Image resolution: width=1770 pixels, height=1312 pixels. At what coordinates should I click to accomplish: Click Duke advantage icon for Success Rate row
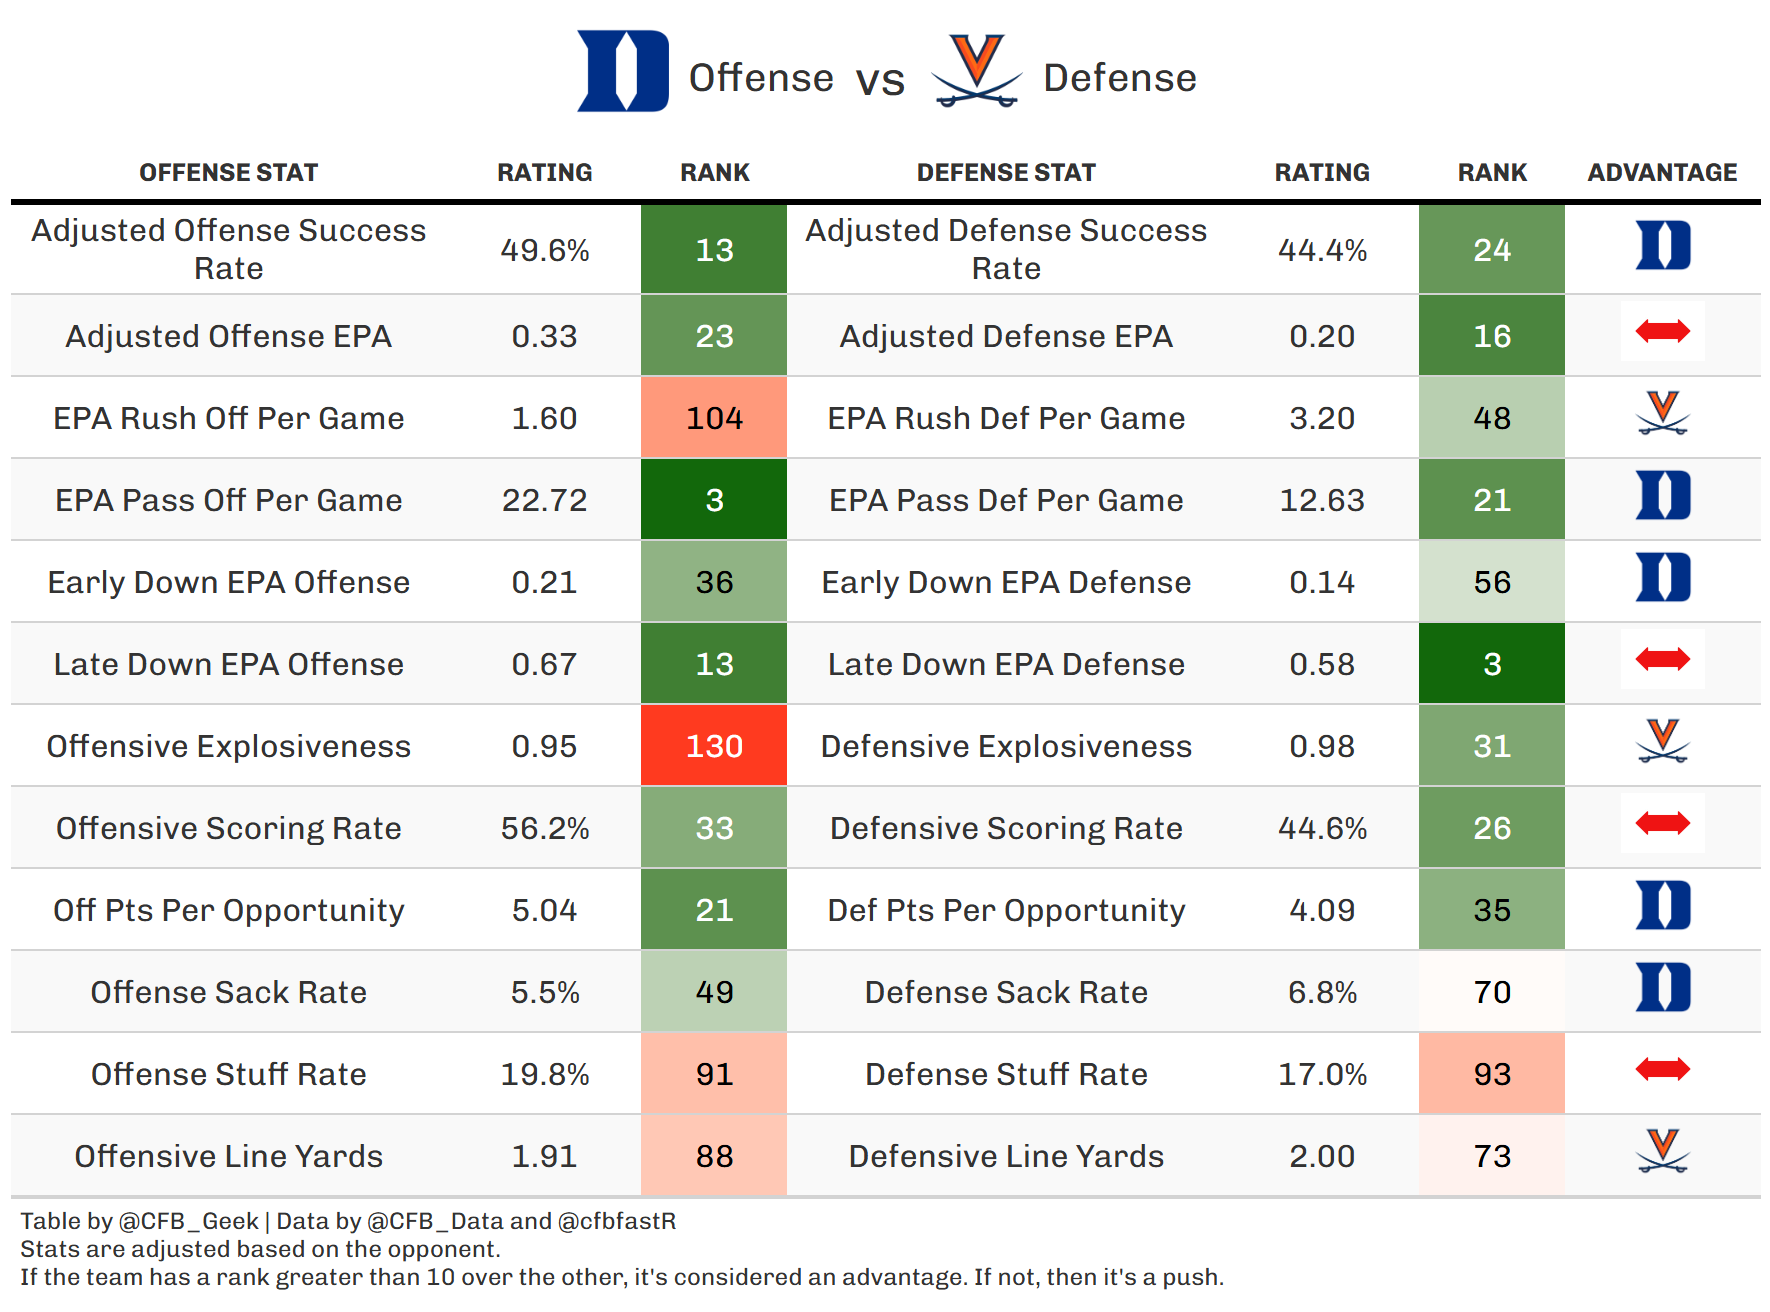(x=1662, y=246)
